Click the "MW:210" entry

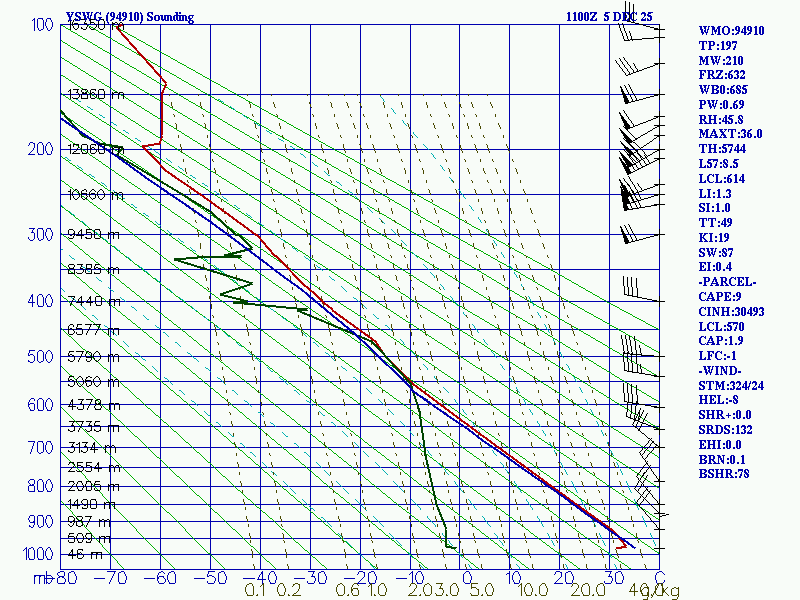721,60
